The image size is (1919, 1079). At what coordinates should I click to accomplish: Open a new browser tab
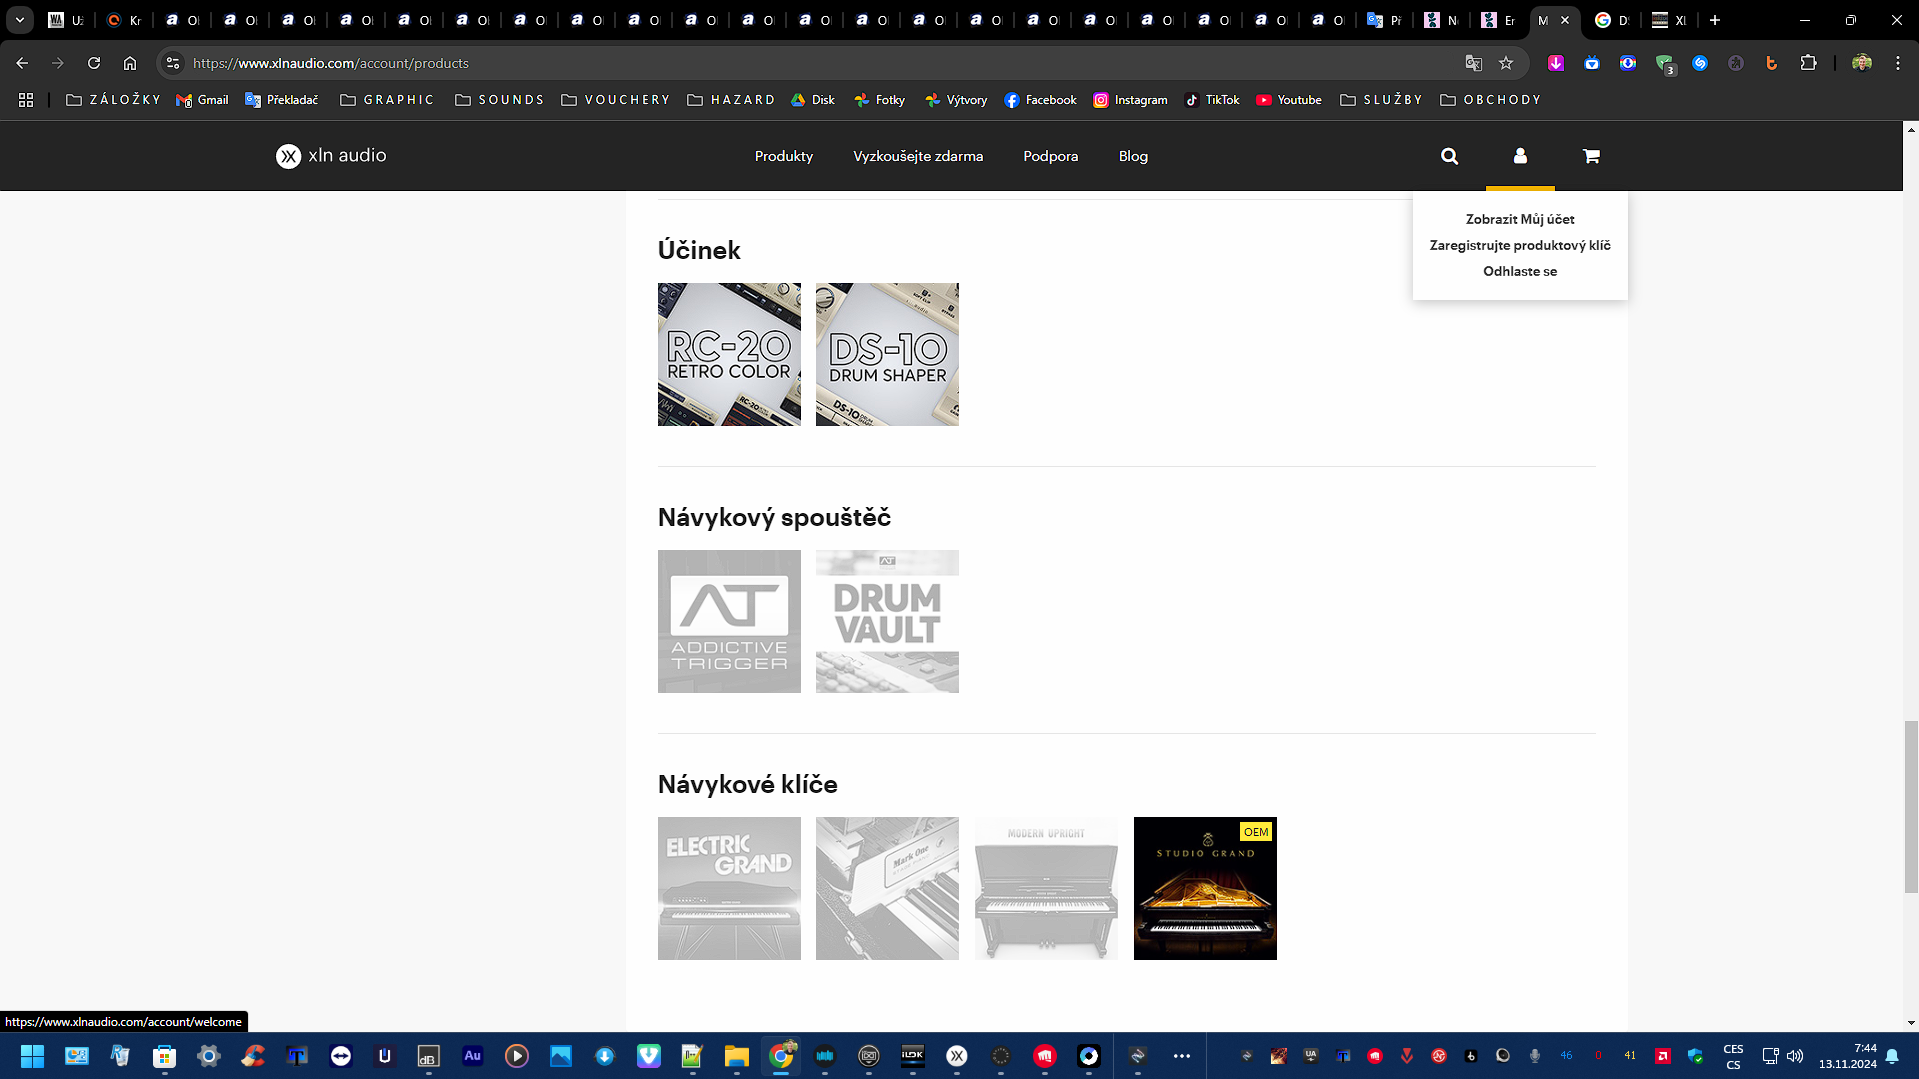coord(1715,20)
